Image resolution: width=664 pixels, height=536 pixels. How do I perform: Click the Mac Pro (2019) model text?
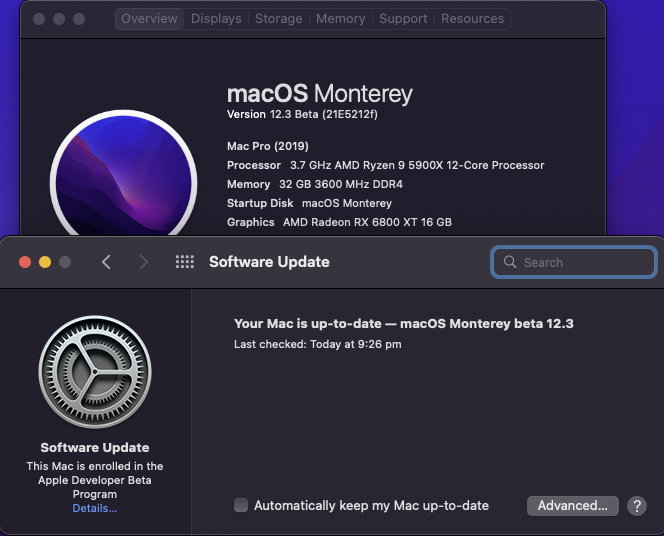click(268, 146)
